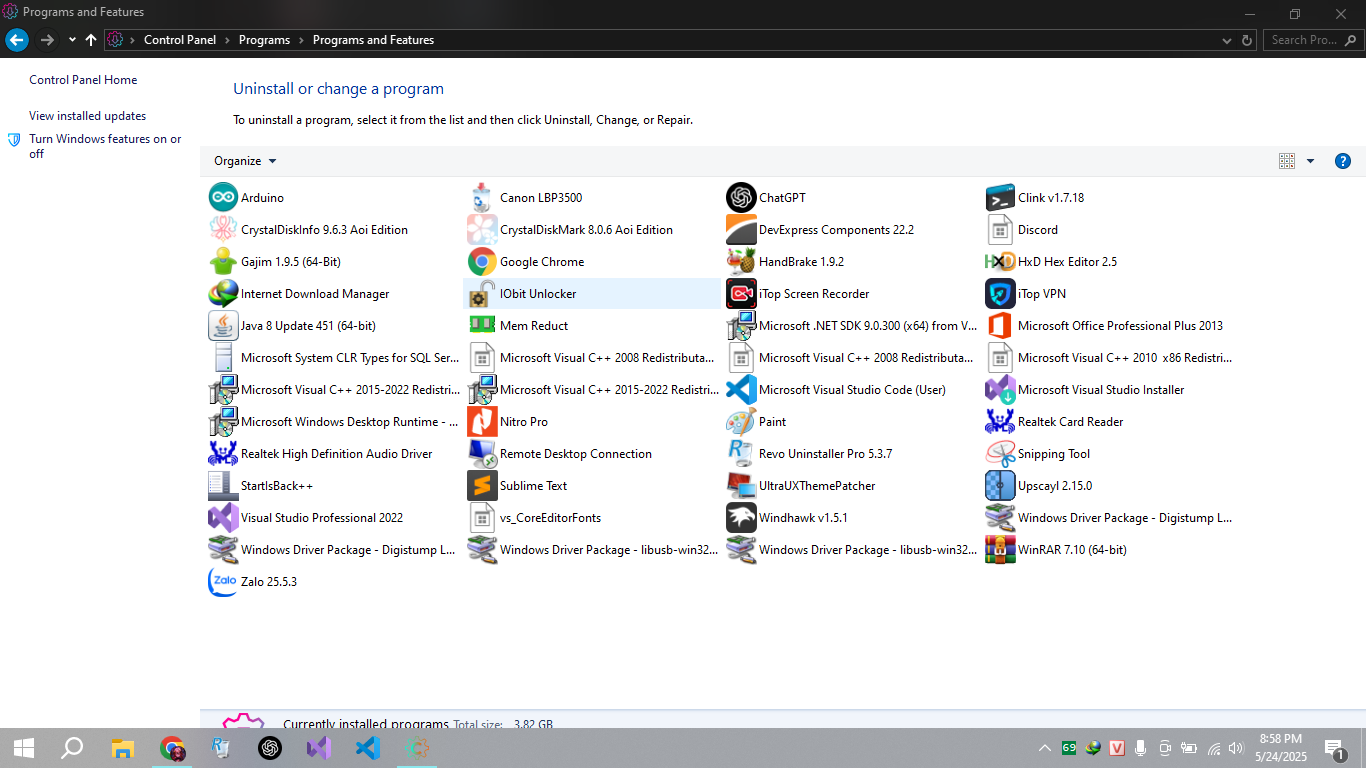Viewport: 1366px width, 768px height.
Task: Open the notification center in taskbar
Action: (1335, 748)
